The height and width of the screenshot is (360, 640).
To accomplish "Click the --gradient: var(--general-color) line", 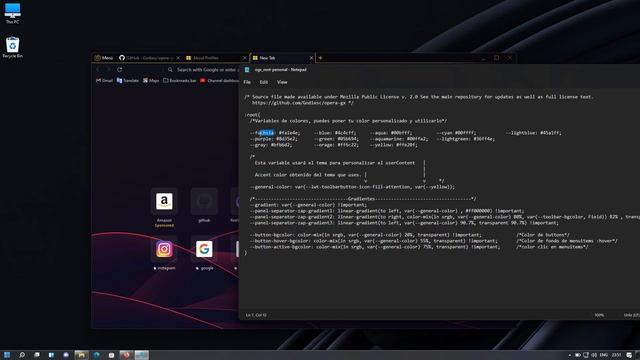I will [308, 205].
